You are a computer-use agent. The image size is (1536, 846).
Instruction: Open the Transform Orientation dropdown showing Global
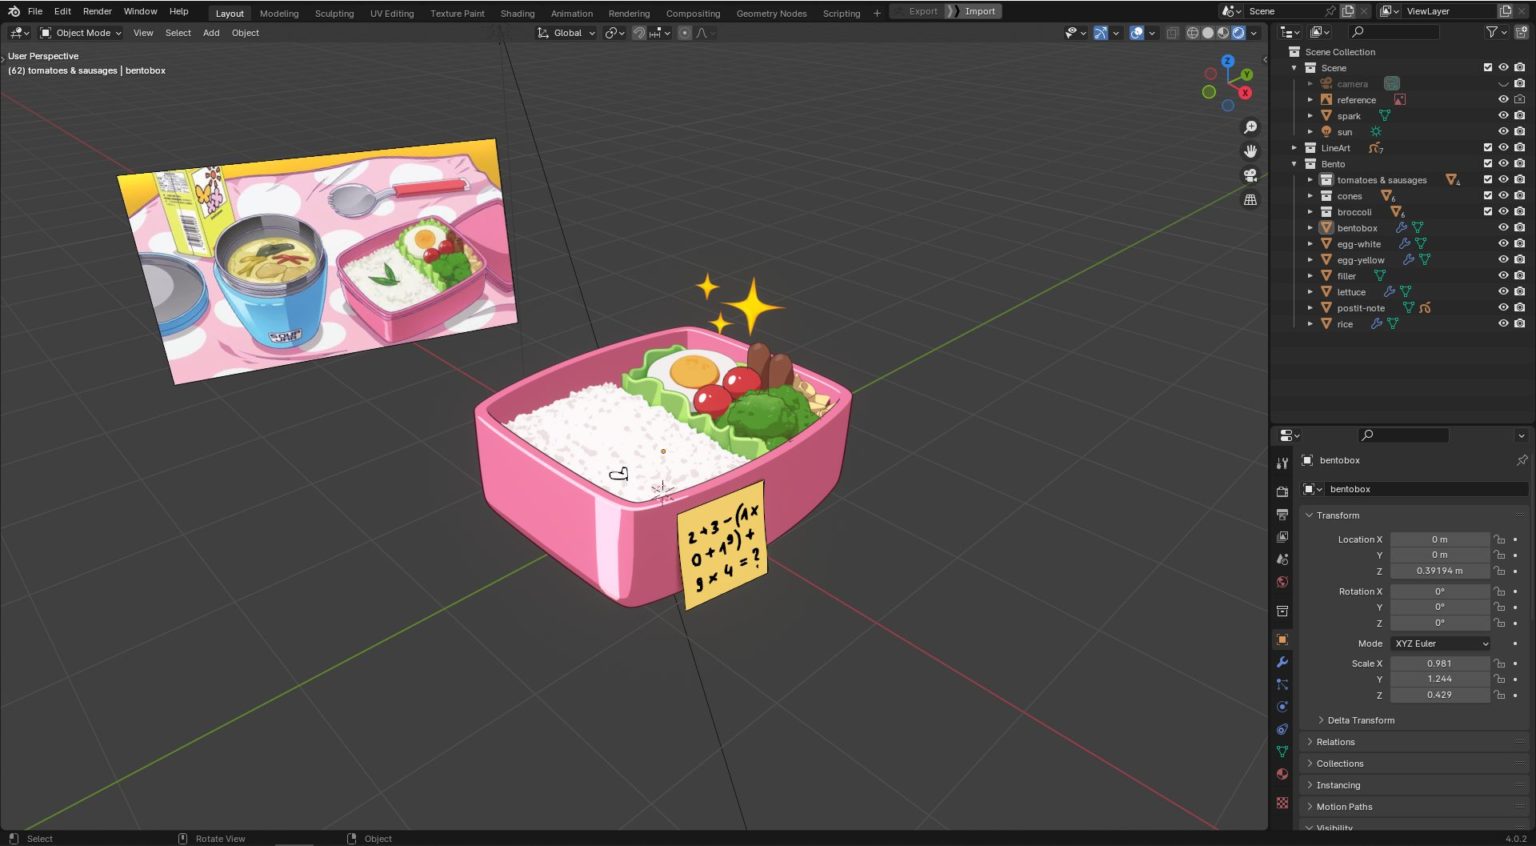pos(566,33)
